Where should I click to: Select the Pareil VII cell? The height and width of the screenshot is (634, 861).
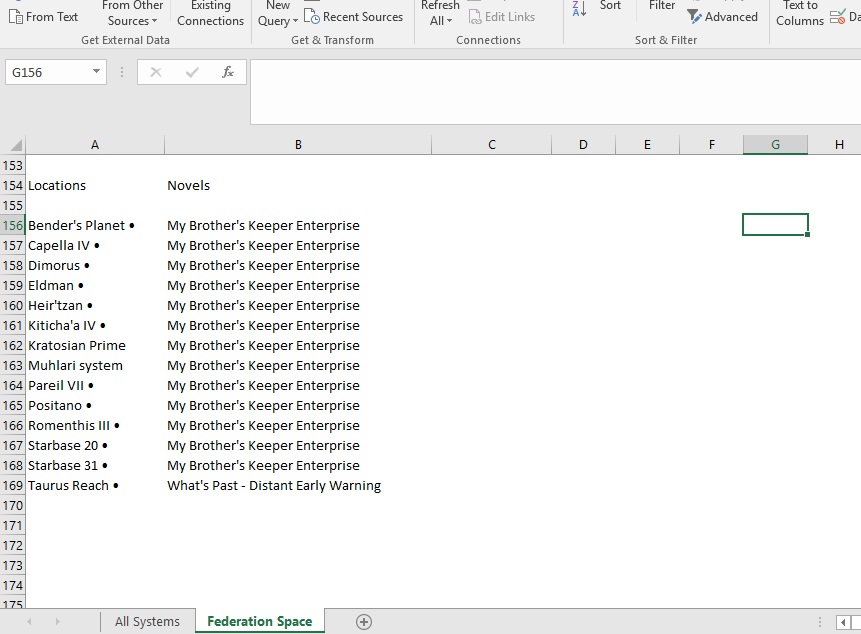point(95,386)
